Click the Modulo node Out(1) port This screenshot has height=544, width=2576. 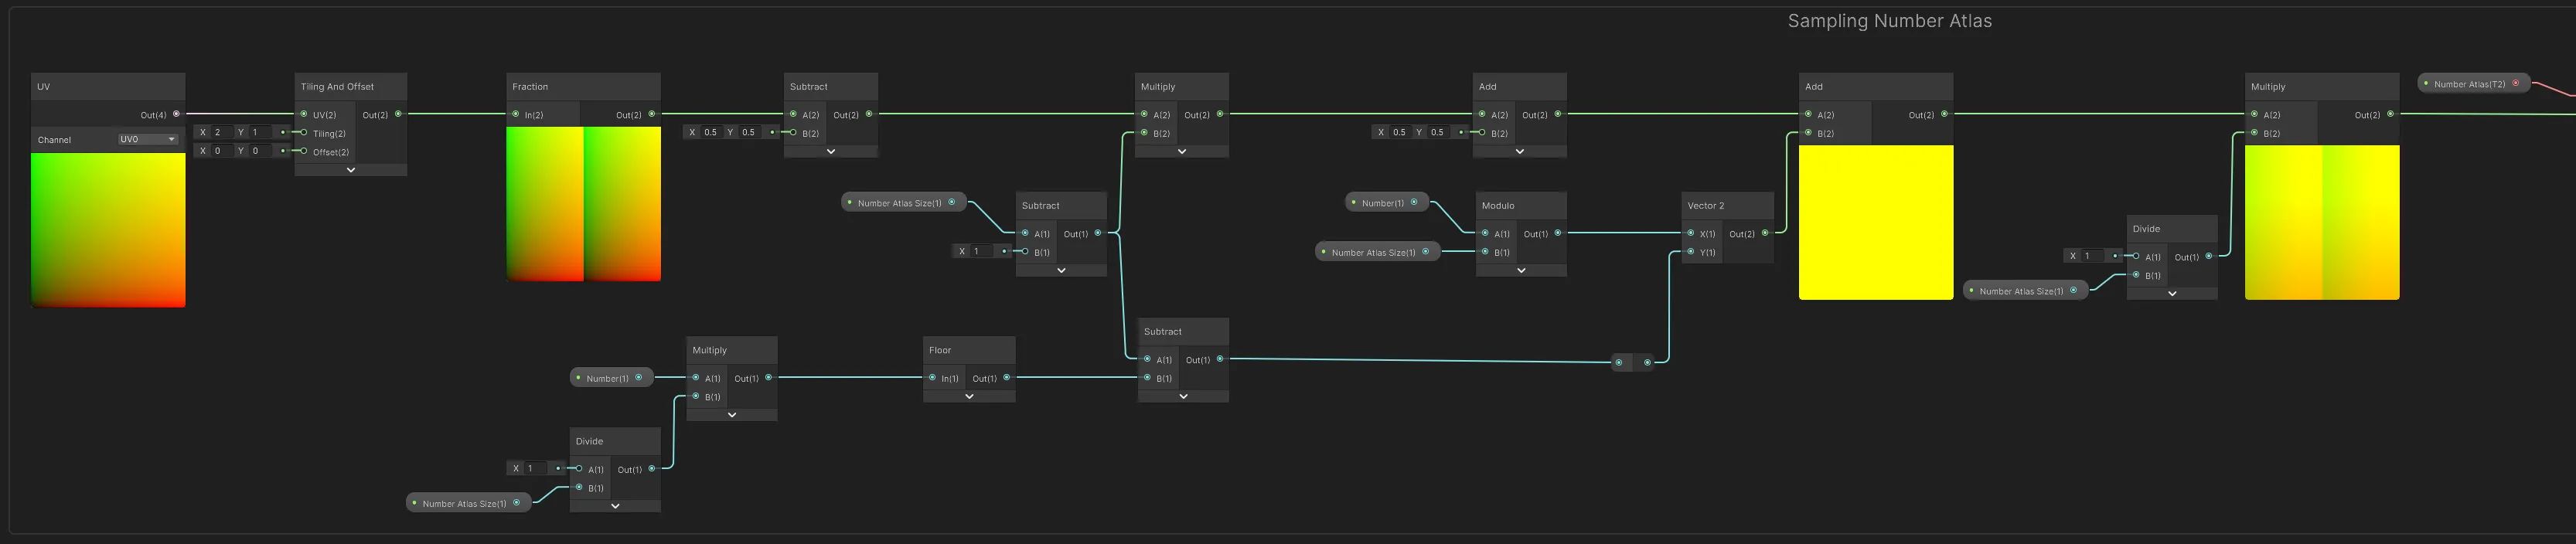coord(1558,233)
